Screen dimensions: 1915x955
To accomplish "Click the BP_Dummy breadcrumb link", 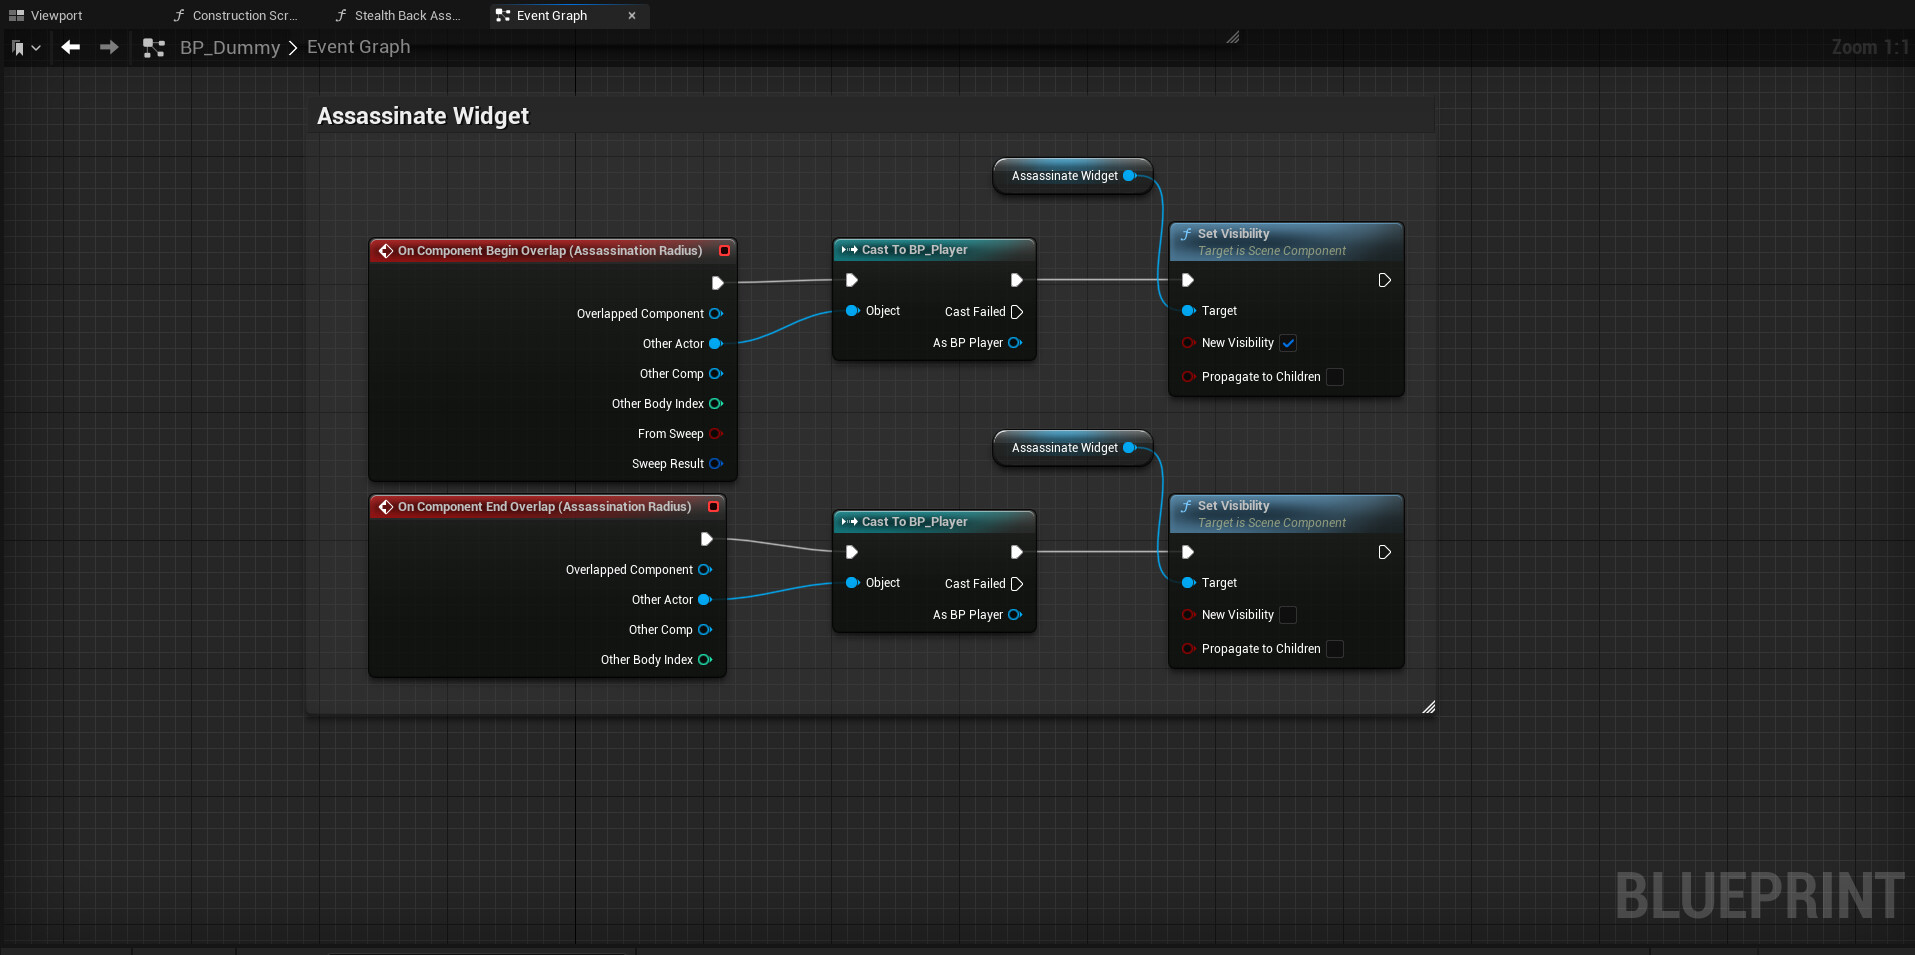I will tap(230, 47).
